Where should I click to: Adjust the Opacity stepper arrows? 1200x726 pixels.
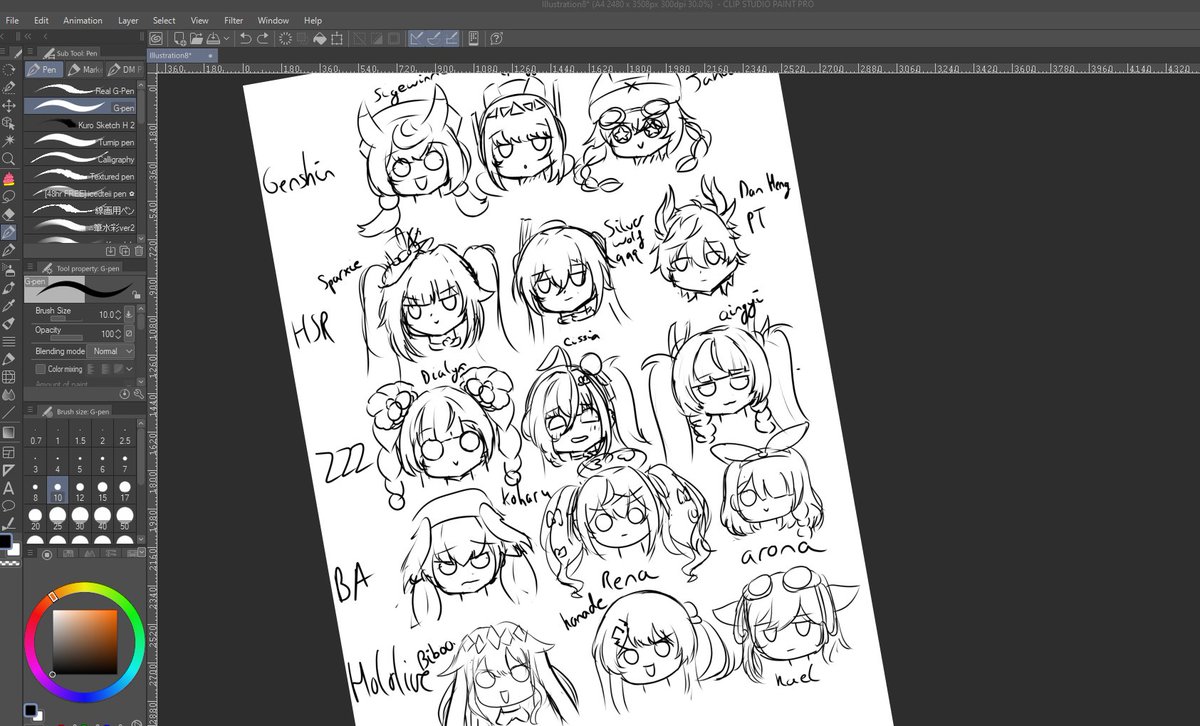pyautogui.click(x=119, y=333)
